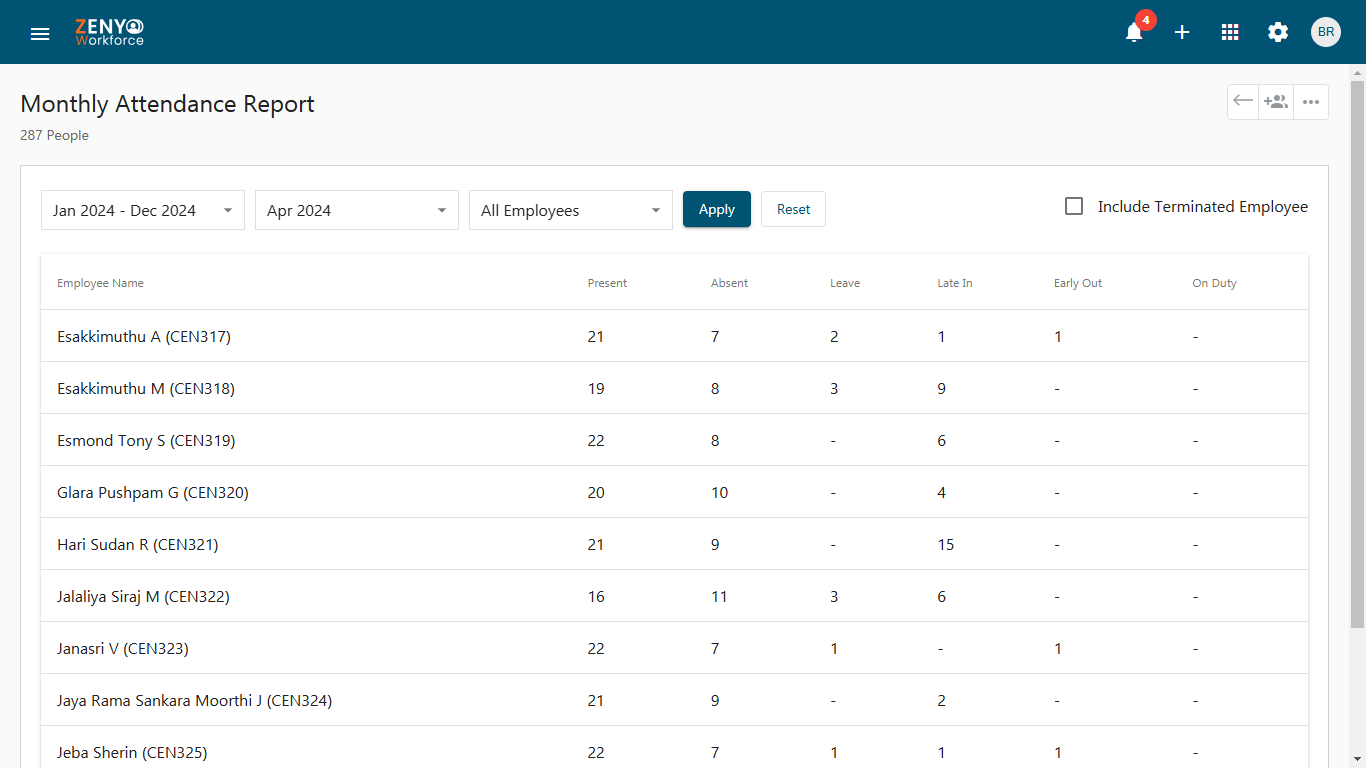The height and width of the screenshot is (768, 1366).
Task: Click the Employee Name column header
Action: tap(100, 283)
